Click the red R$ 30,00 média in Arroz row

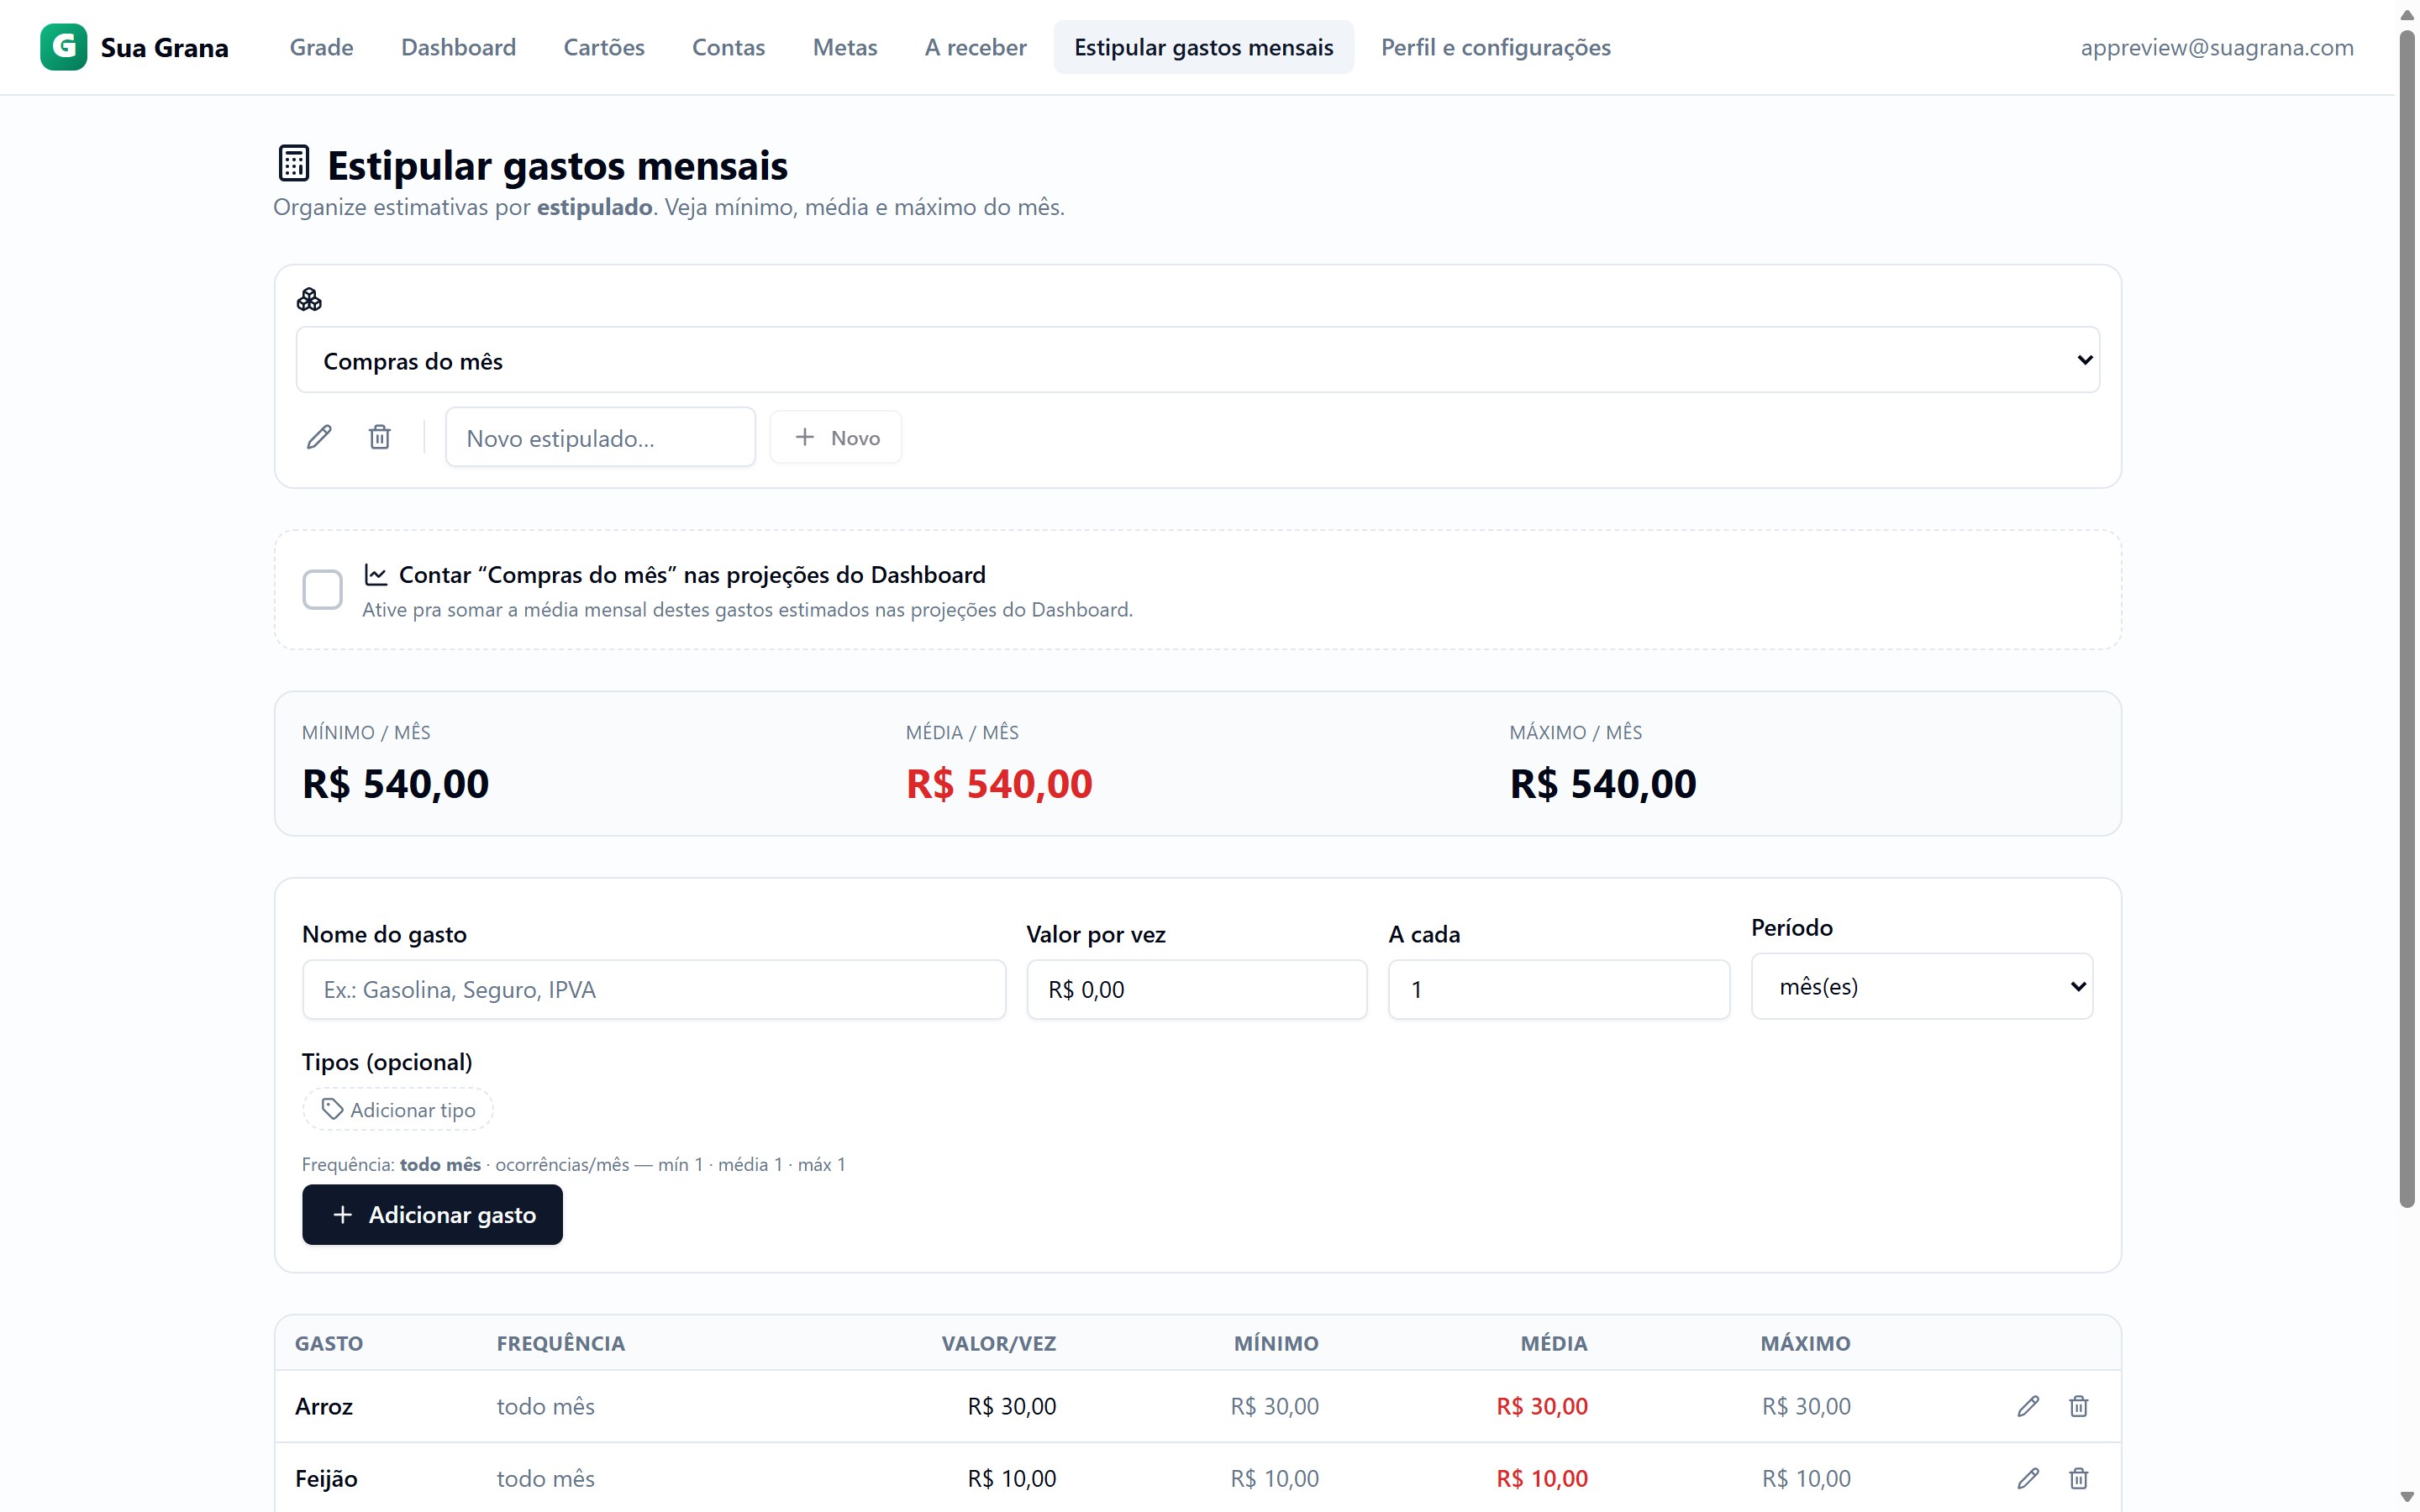tap(1542, 1406)
